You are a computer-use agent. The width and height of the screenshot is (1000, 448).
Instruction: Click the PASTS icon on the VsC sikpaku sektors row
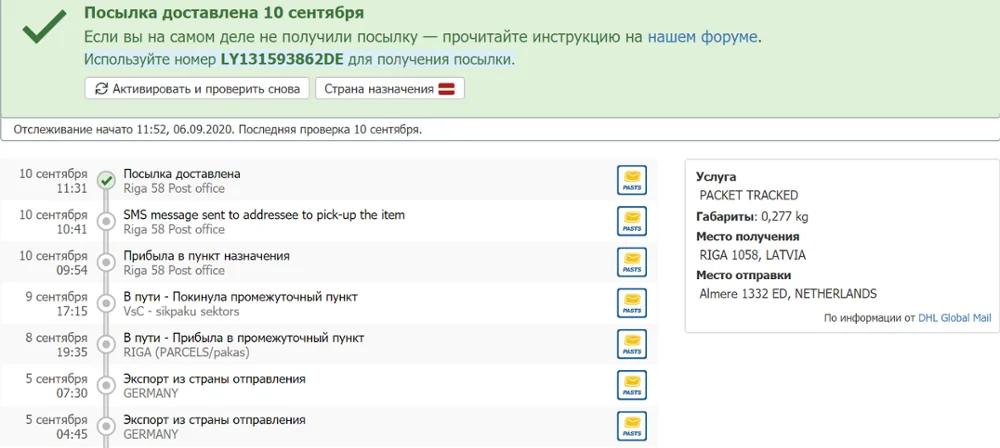coord(632,303)
